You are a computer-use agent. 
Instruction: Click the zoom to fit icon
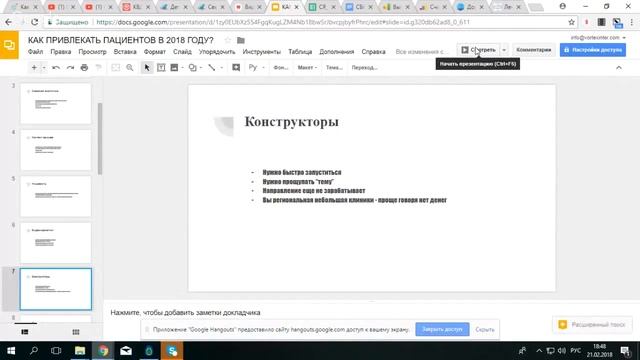coord(116,68)
